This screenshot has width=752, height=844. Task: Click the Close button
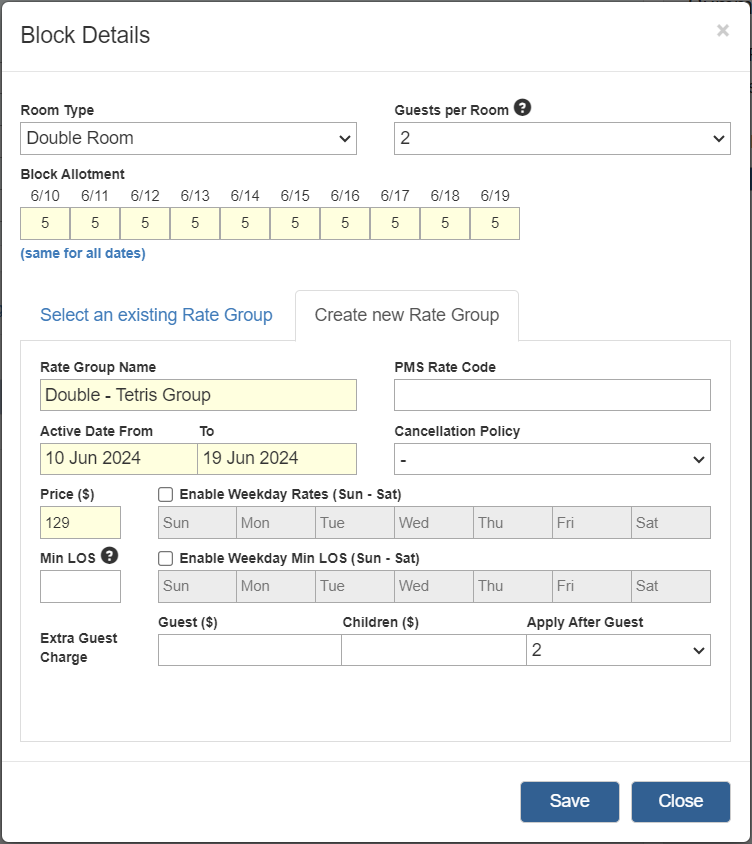click(x=681, y=801)
